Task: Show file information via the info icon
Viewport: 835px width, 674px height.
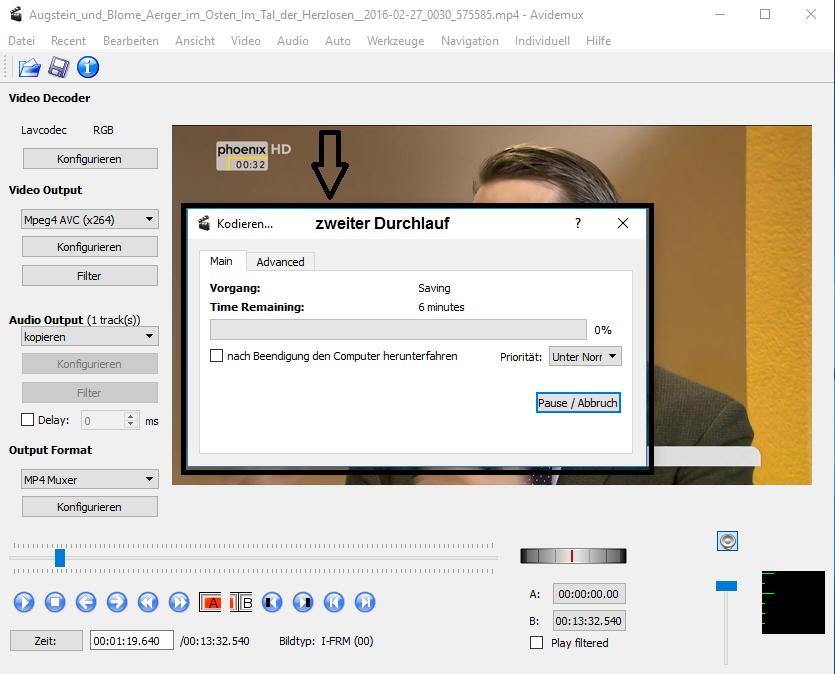Action: [88, 68]
